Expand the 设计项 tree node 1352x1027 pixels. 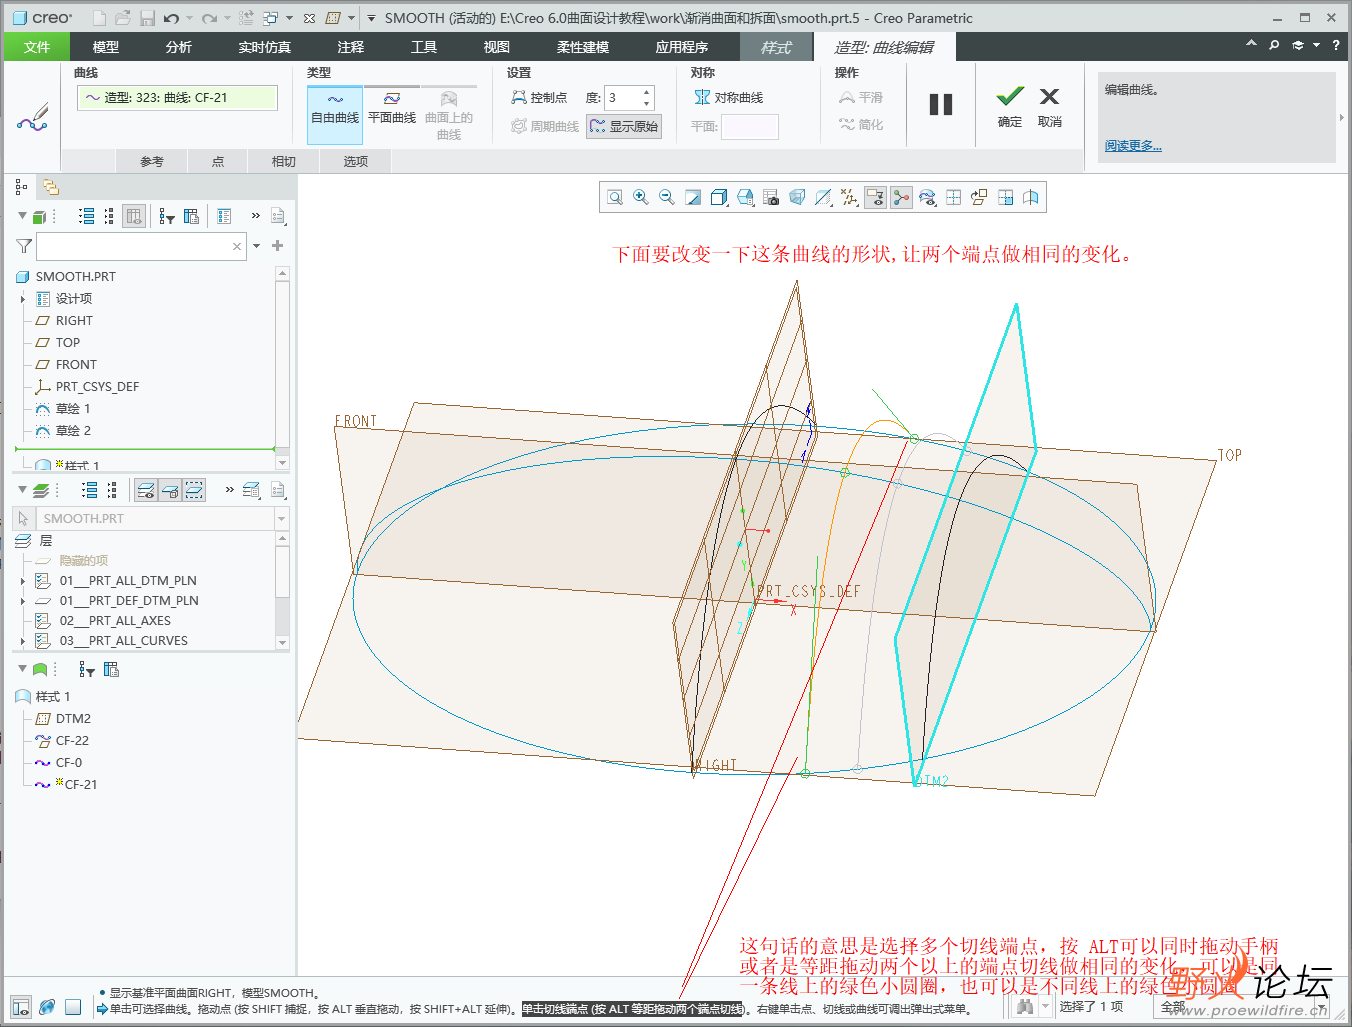click(x=23, y=299)
